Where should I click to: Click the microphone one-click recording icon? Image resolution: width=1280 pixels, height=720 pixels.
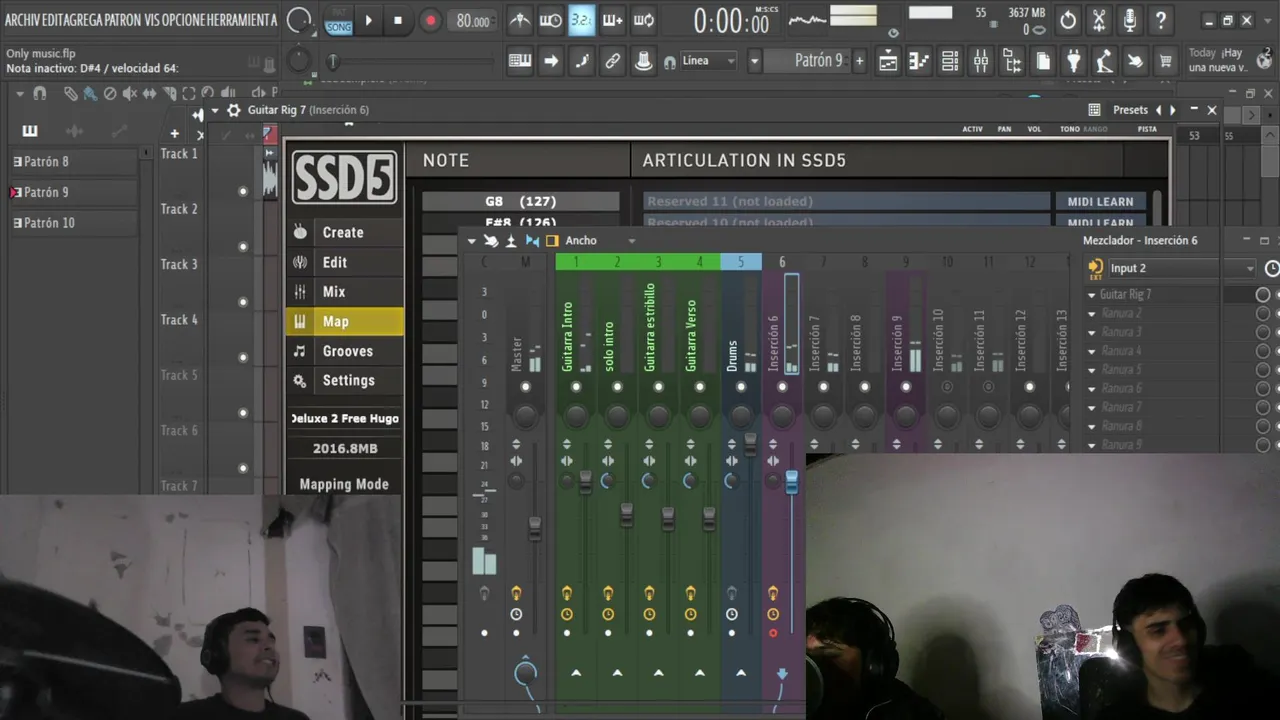coord(1130,20)
